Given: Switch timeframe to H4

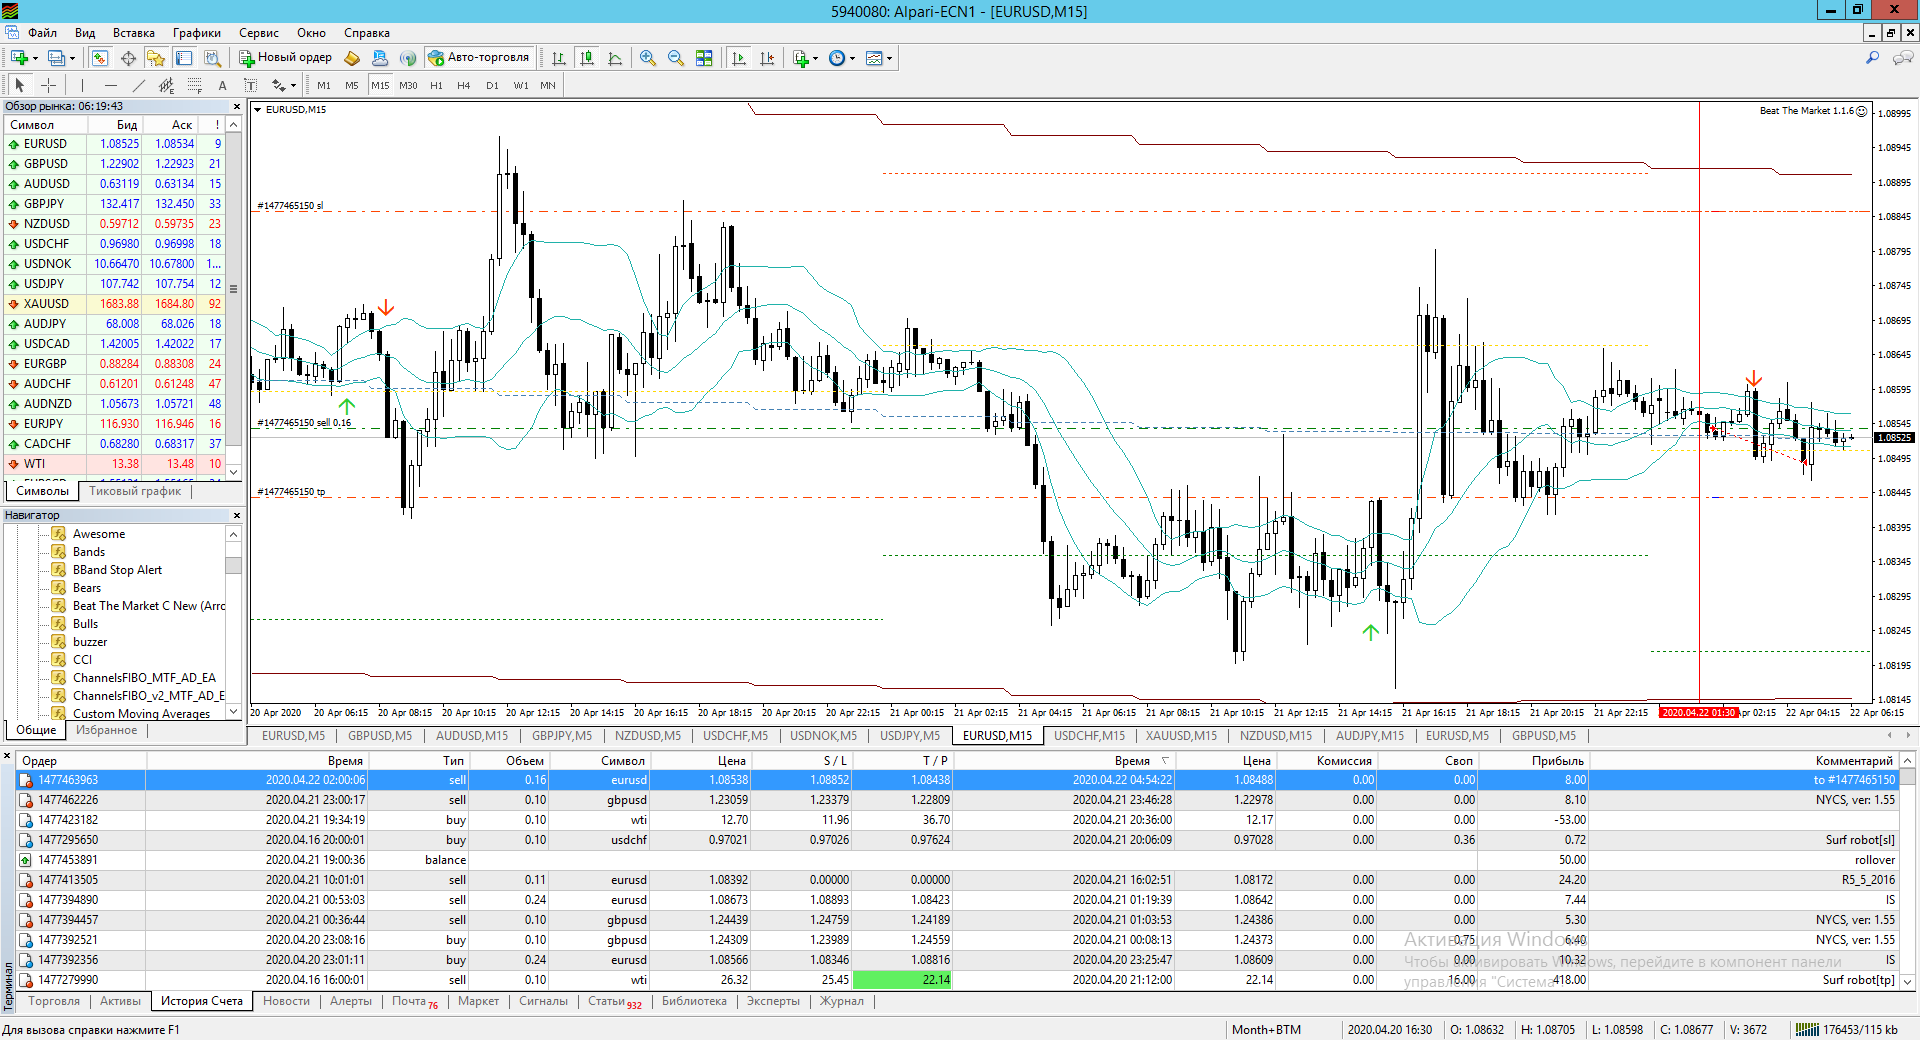Looking at the screenshot, I should coord(464,85).
